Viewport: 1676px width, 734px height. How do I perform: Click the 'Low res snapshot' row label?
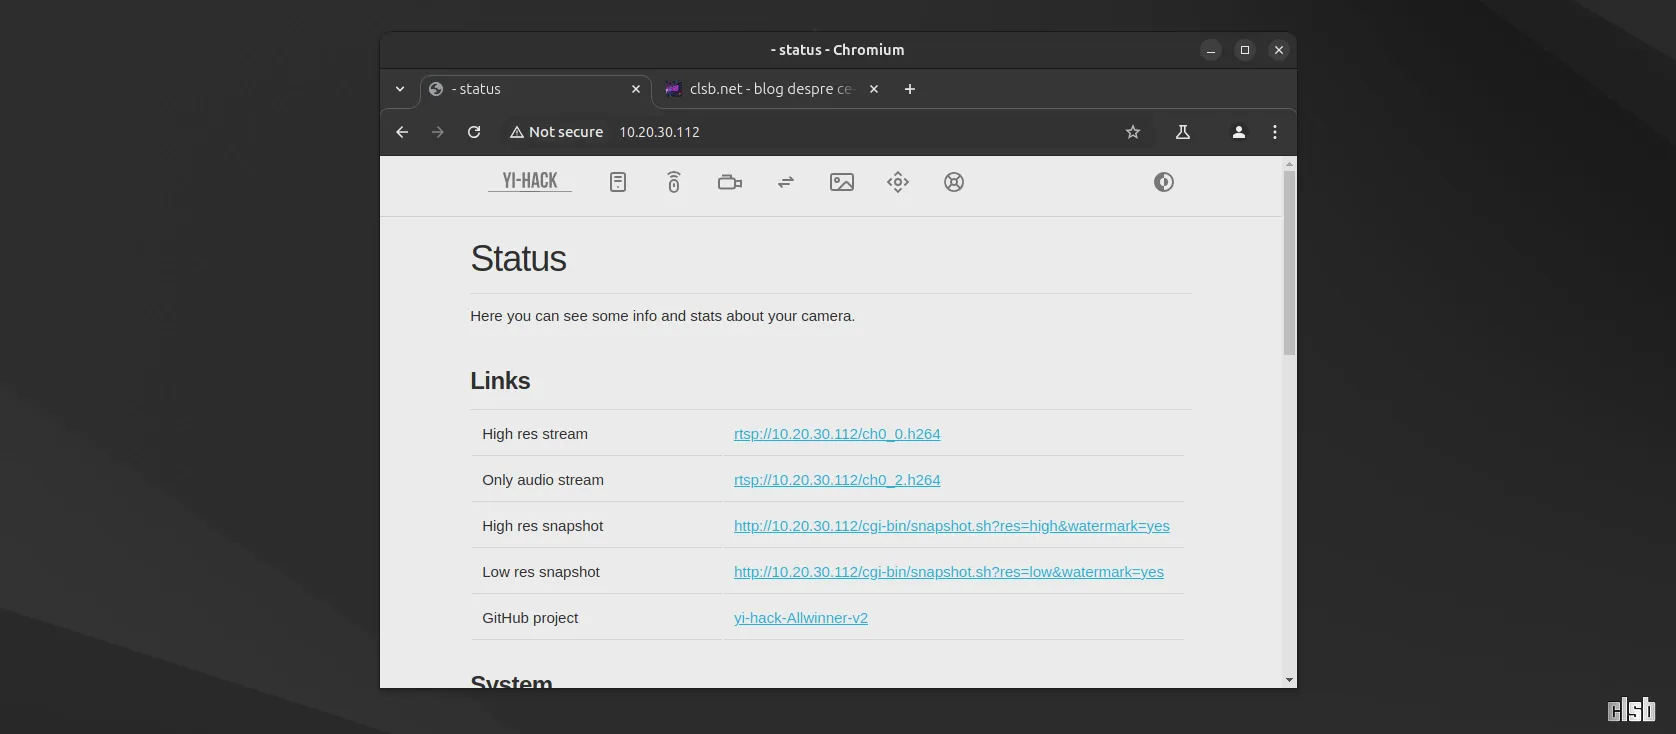pyautogui.click(x=541, y=572)
